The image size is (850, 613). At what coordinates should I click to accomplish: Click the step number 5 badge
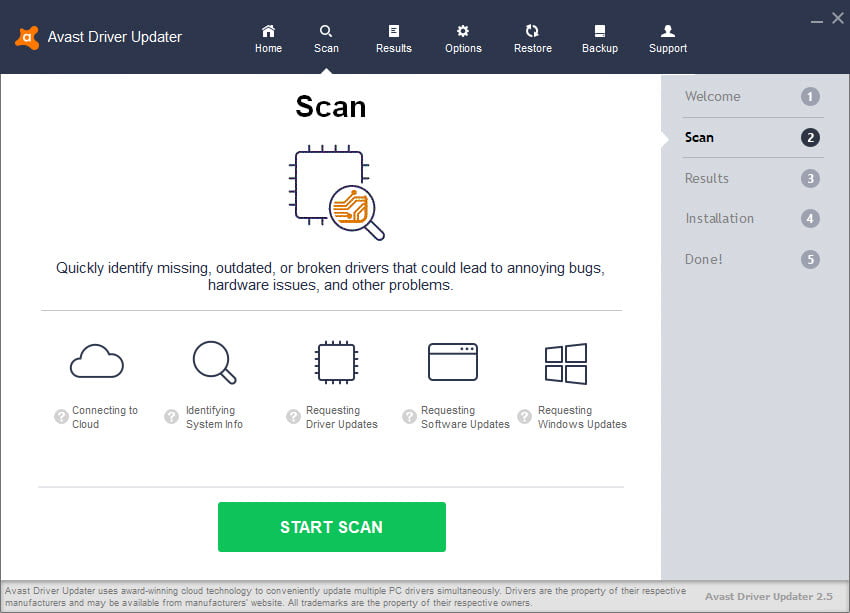tap(810, 259)
